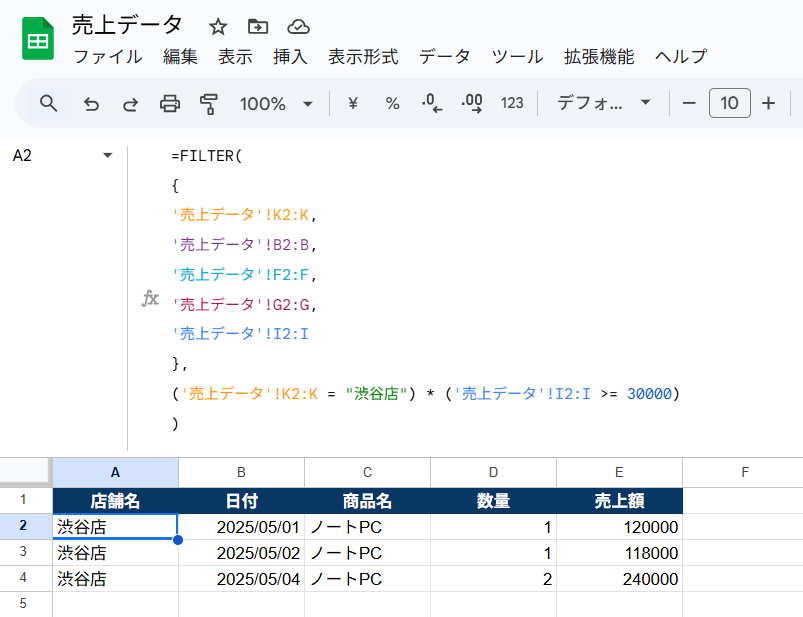Select row 1 header
Image resolution: width=803 pixels, height=617 pixels.
26,500
